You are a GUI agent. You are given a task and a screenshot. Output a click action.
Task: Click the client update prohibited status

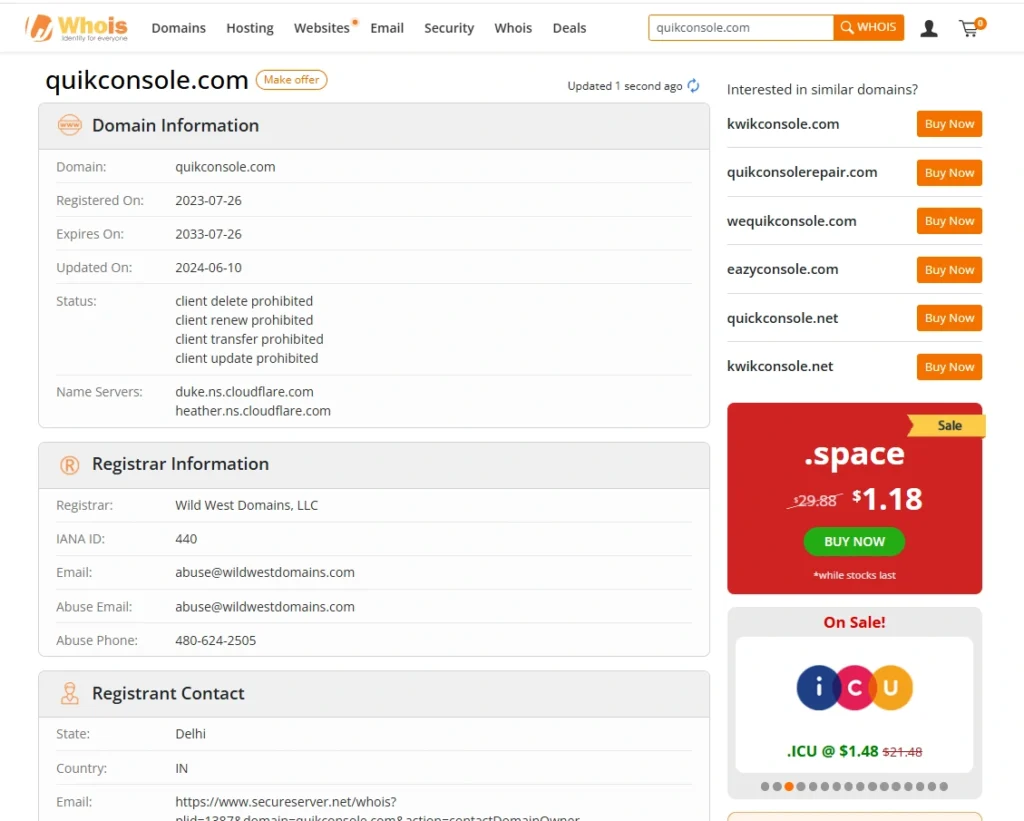point(246,358)
